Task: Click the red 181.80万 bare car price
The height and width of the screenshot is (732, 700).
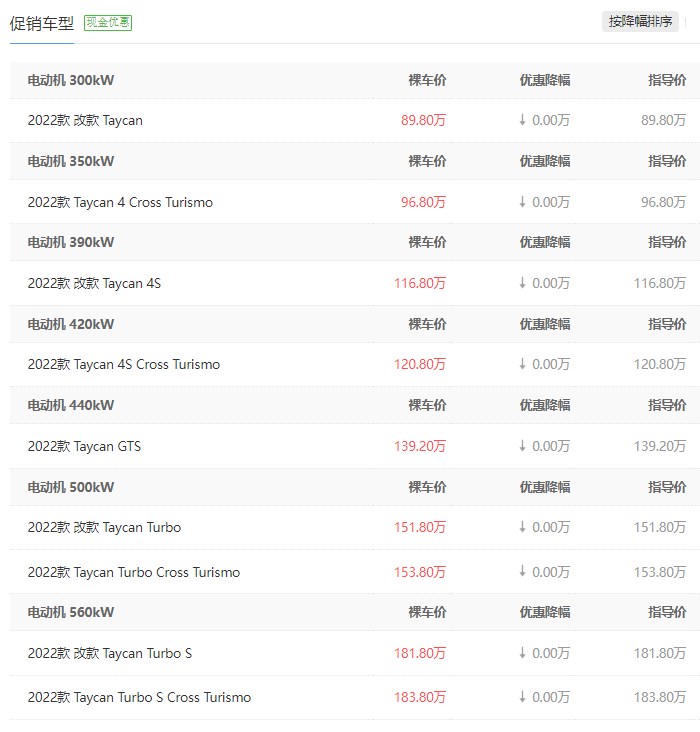Action: tap(420, 653)
